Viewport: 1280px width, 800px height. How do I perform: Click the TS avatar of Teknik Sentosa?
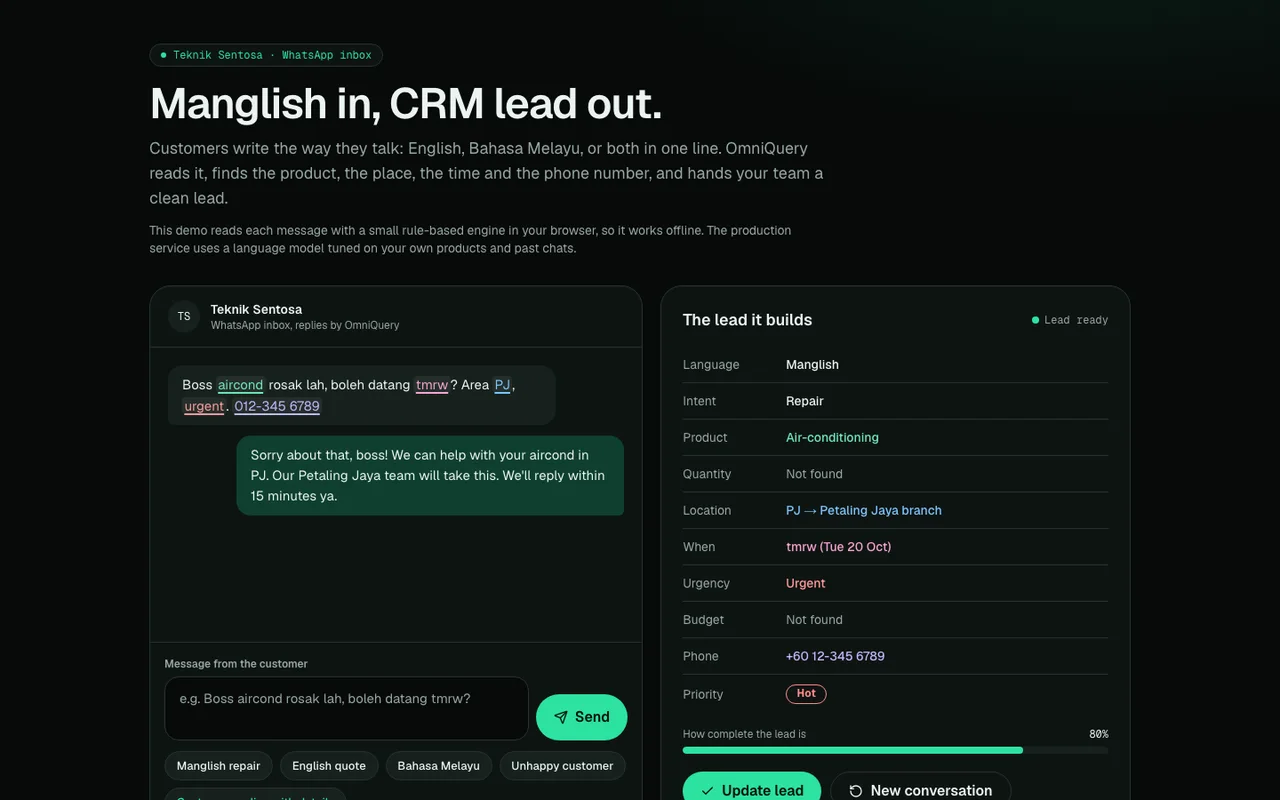pyautogui.click(x=184, y=316)
